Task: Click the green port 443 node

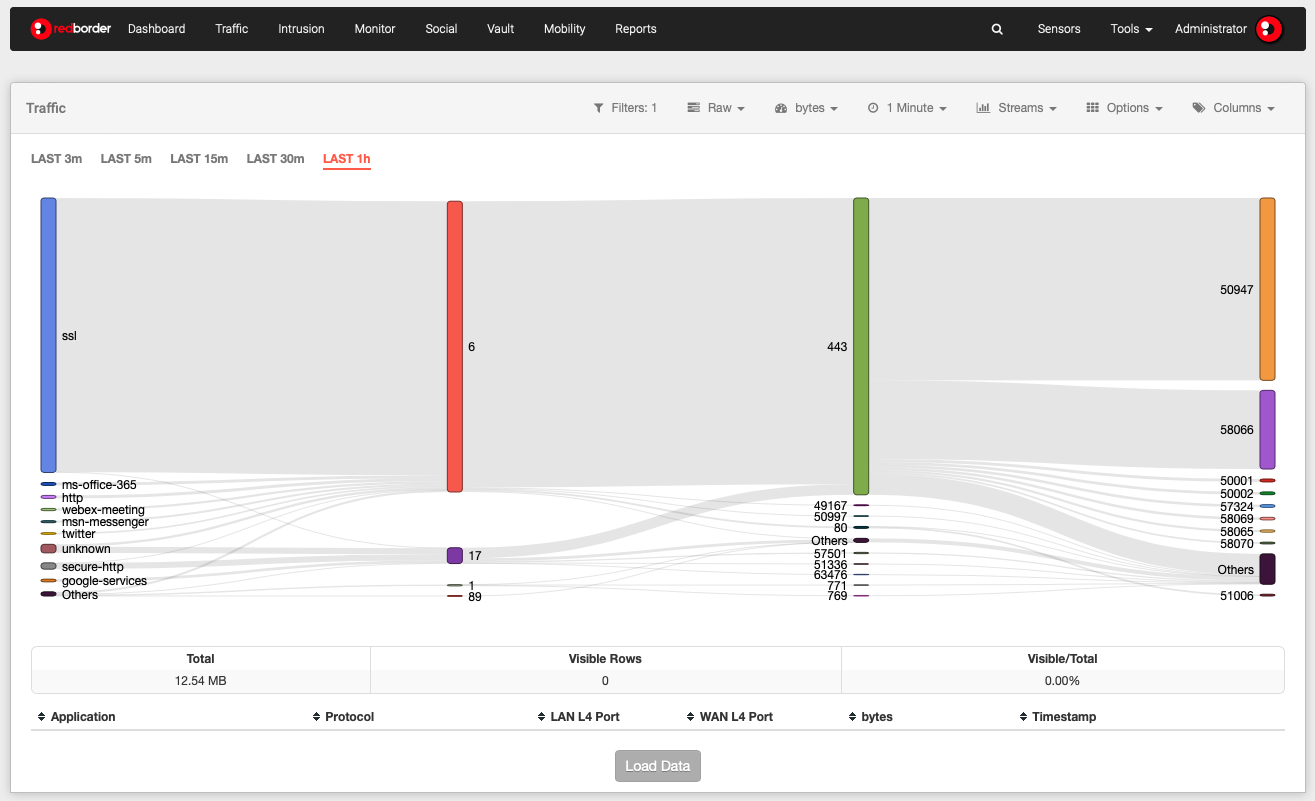Action: (x=861, y=347)
